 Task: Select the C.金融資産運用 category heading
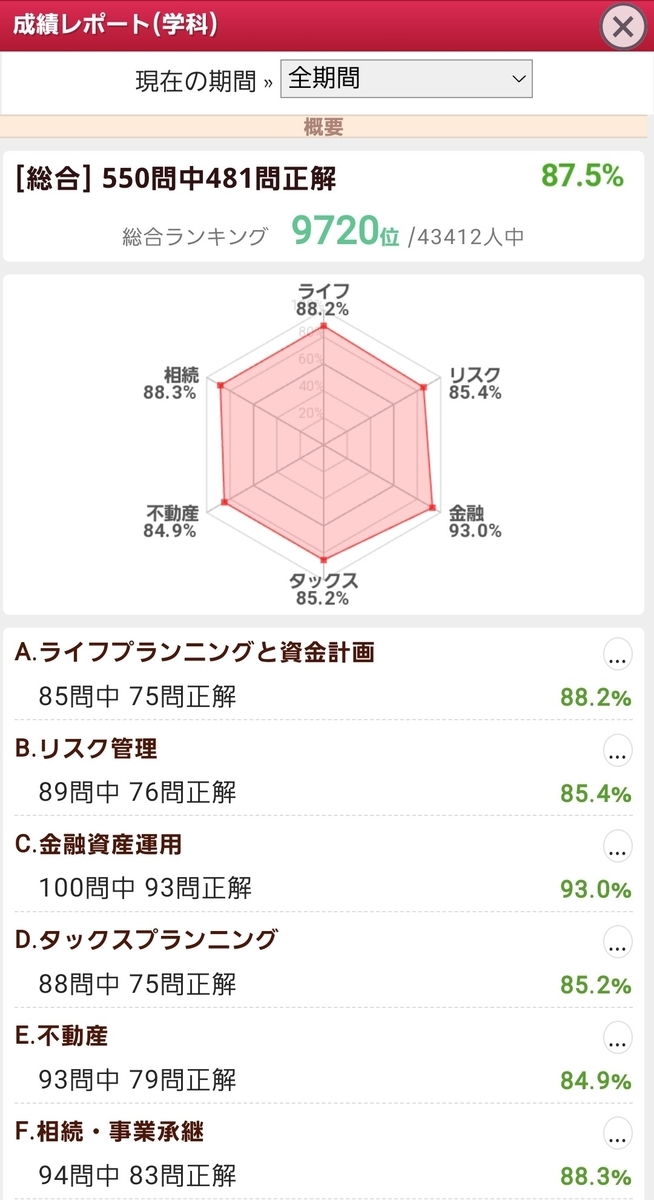(99, 844)
